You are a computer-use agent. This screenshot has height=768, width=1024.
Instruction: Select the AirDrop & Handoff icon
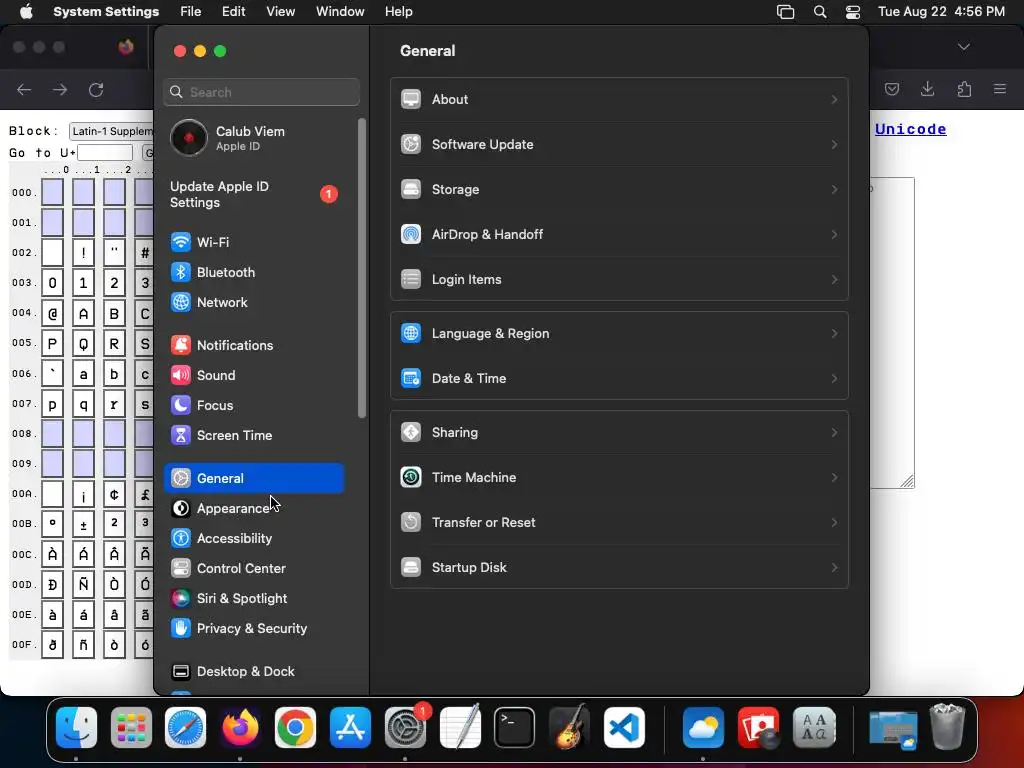coord(411,234)
